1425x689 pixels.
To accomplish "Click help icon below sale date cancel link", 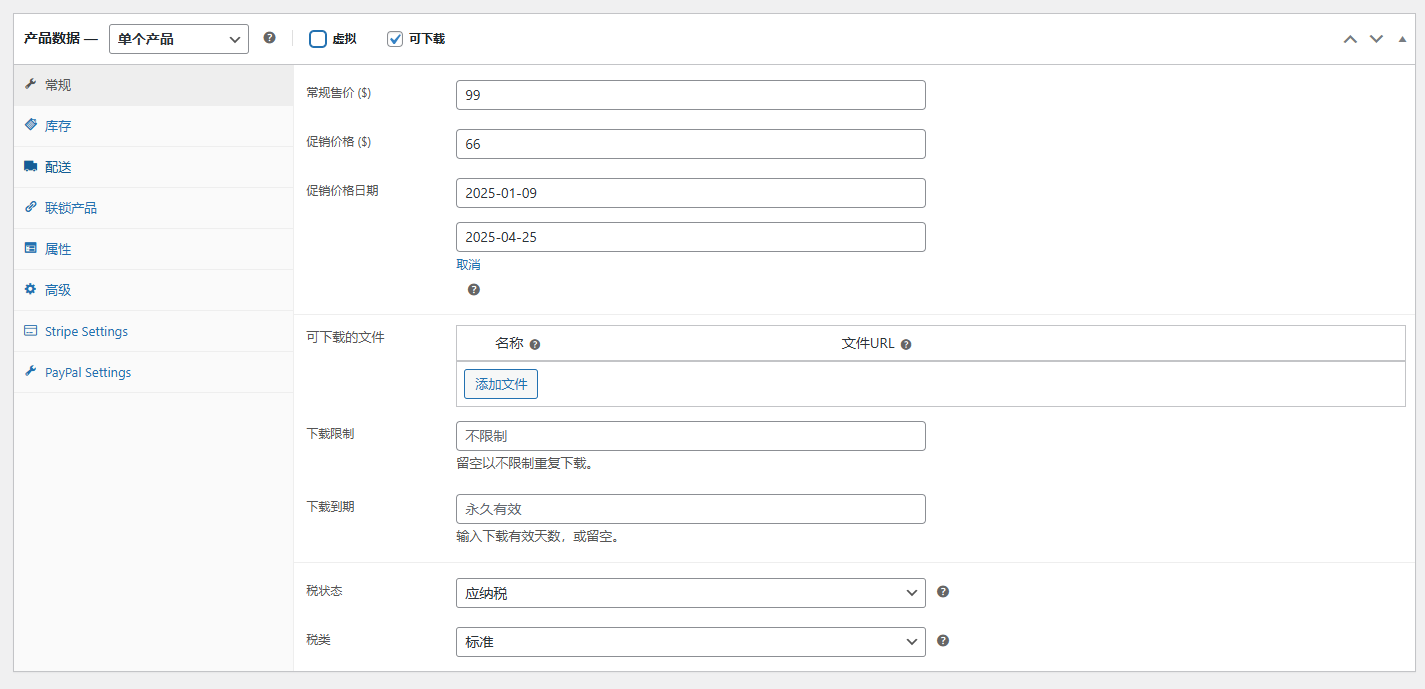I will [474, 289].
